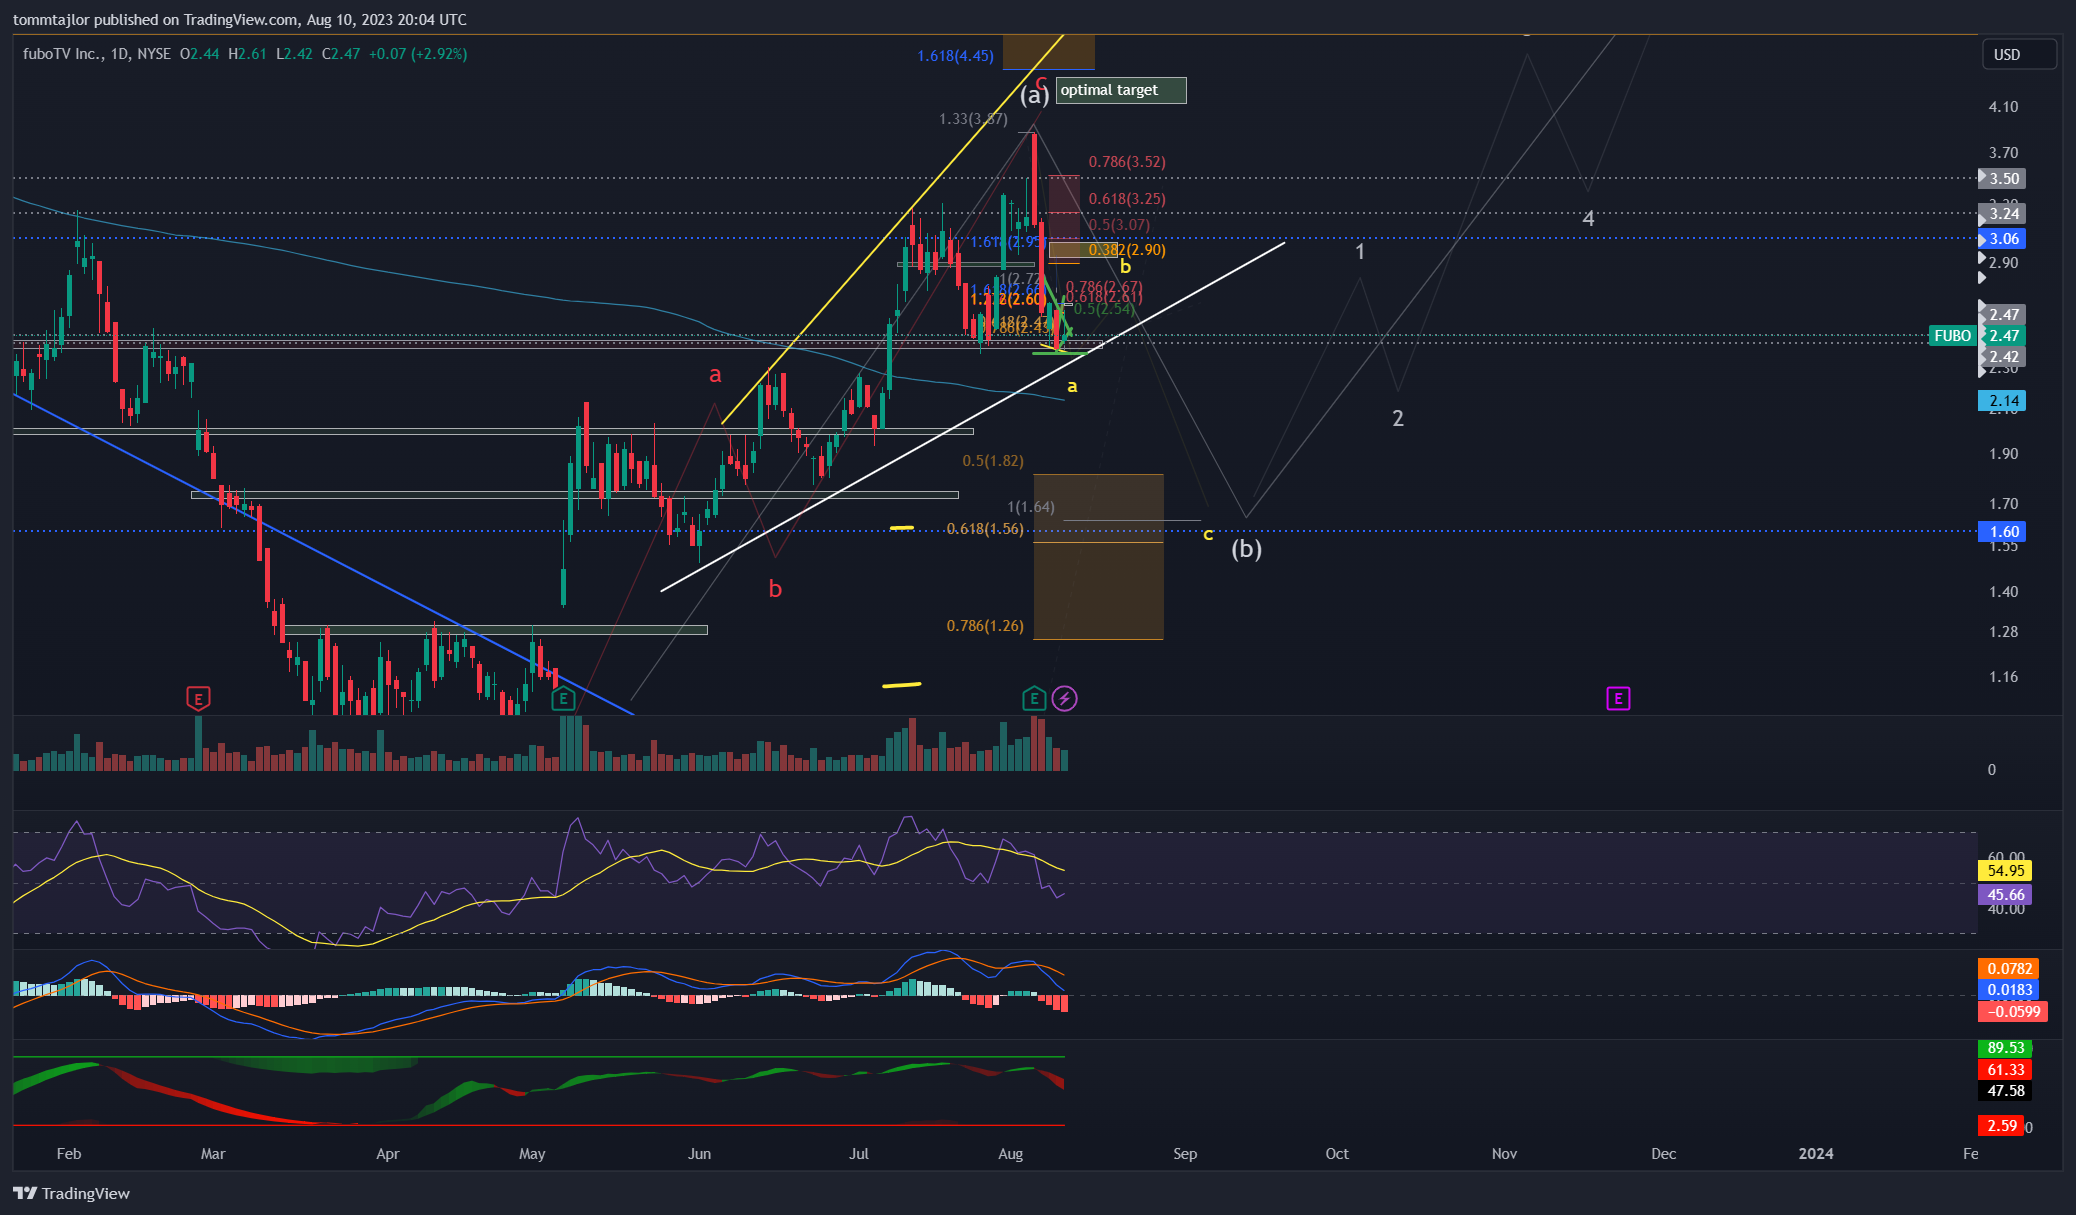Screen dimensions: 2076x1215
Task: Open the green E marker beside lightning icon
Action: click(x=1034, y=698)
